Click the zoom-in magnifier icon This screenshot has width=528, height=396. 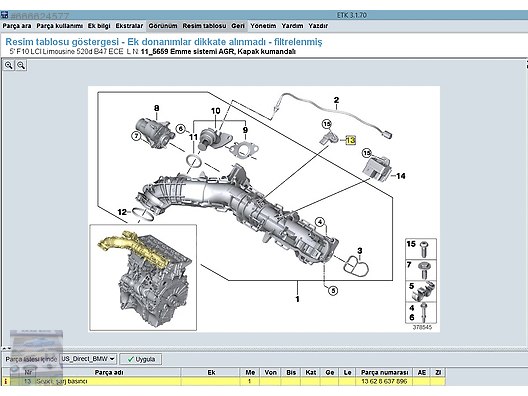9,65
